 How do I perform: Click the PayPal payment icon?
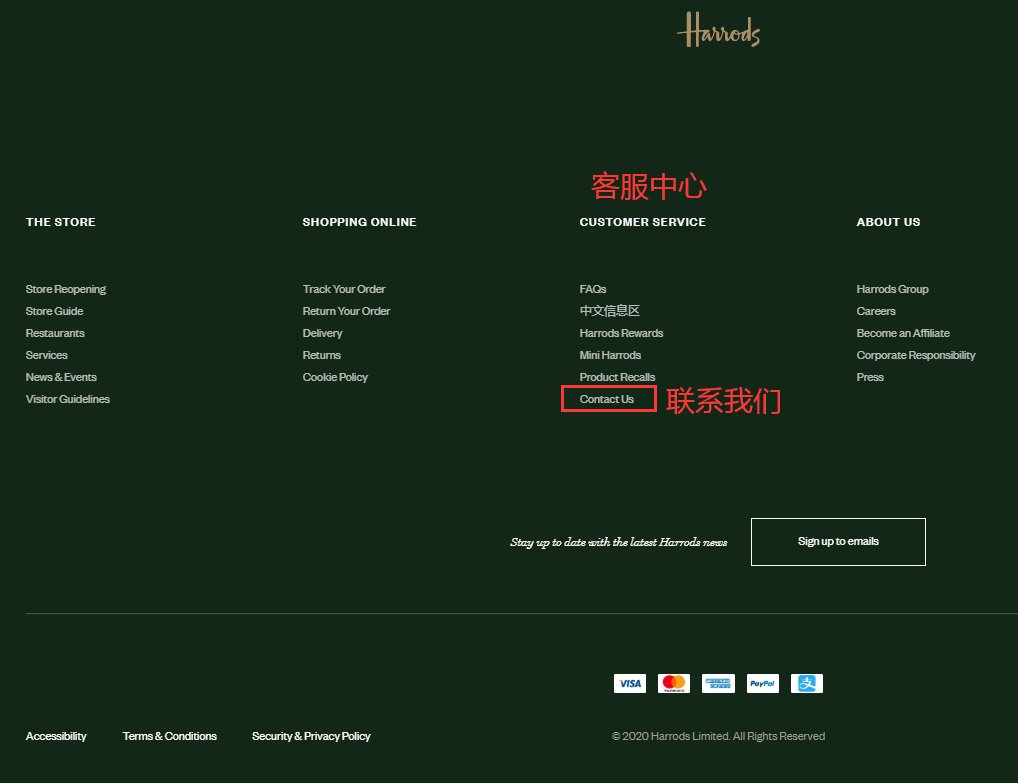[x=763, y=683]
